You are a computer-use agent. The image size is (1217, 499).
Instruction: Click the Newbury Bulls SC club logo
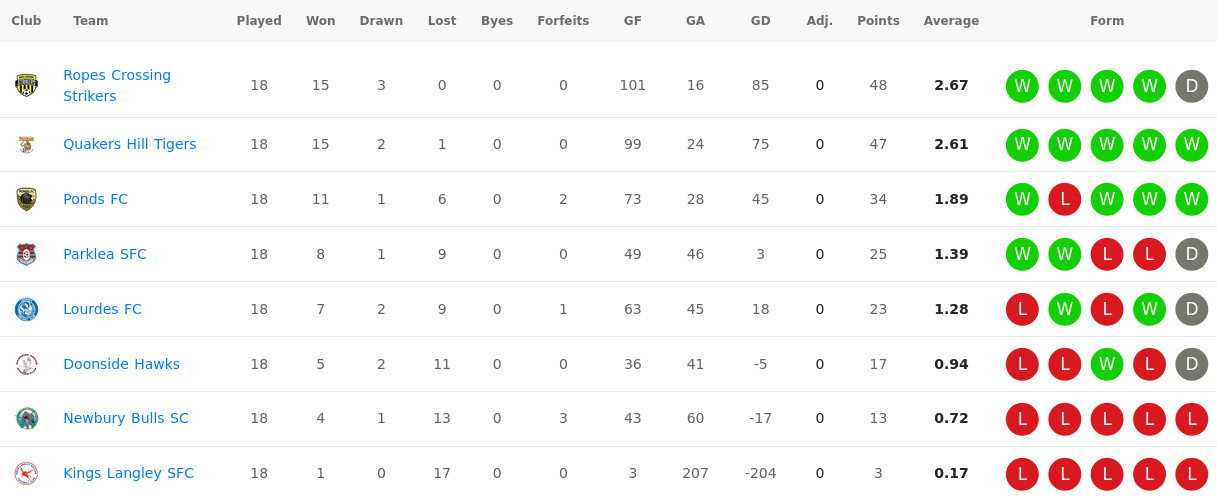click(27, 418)
